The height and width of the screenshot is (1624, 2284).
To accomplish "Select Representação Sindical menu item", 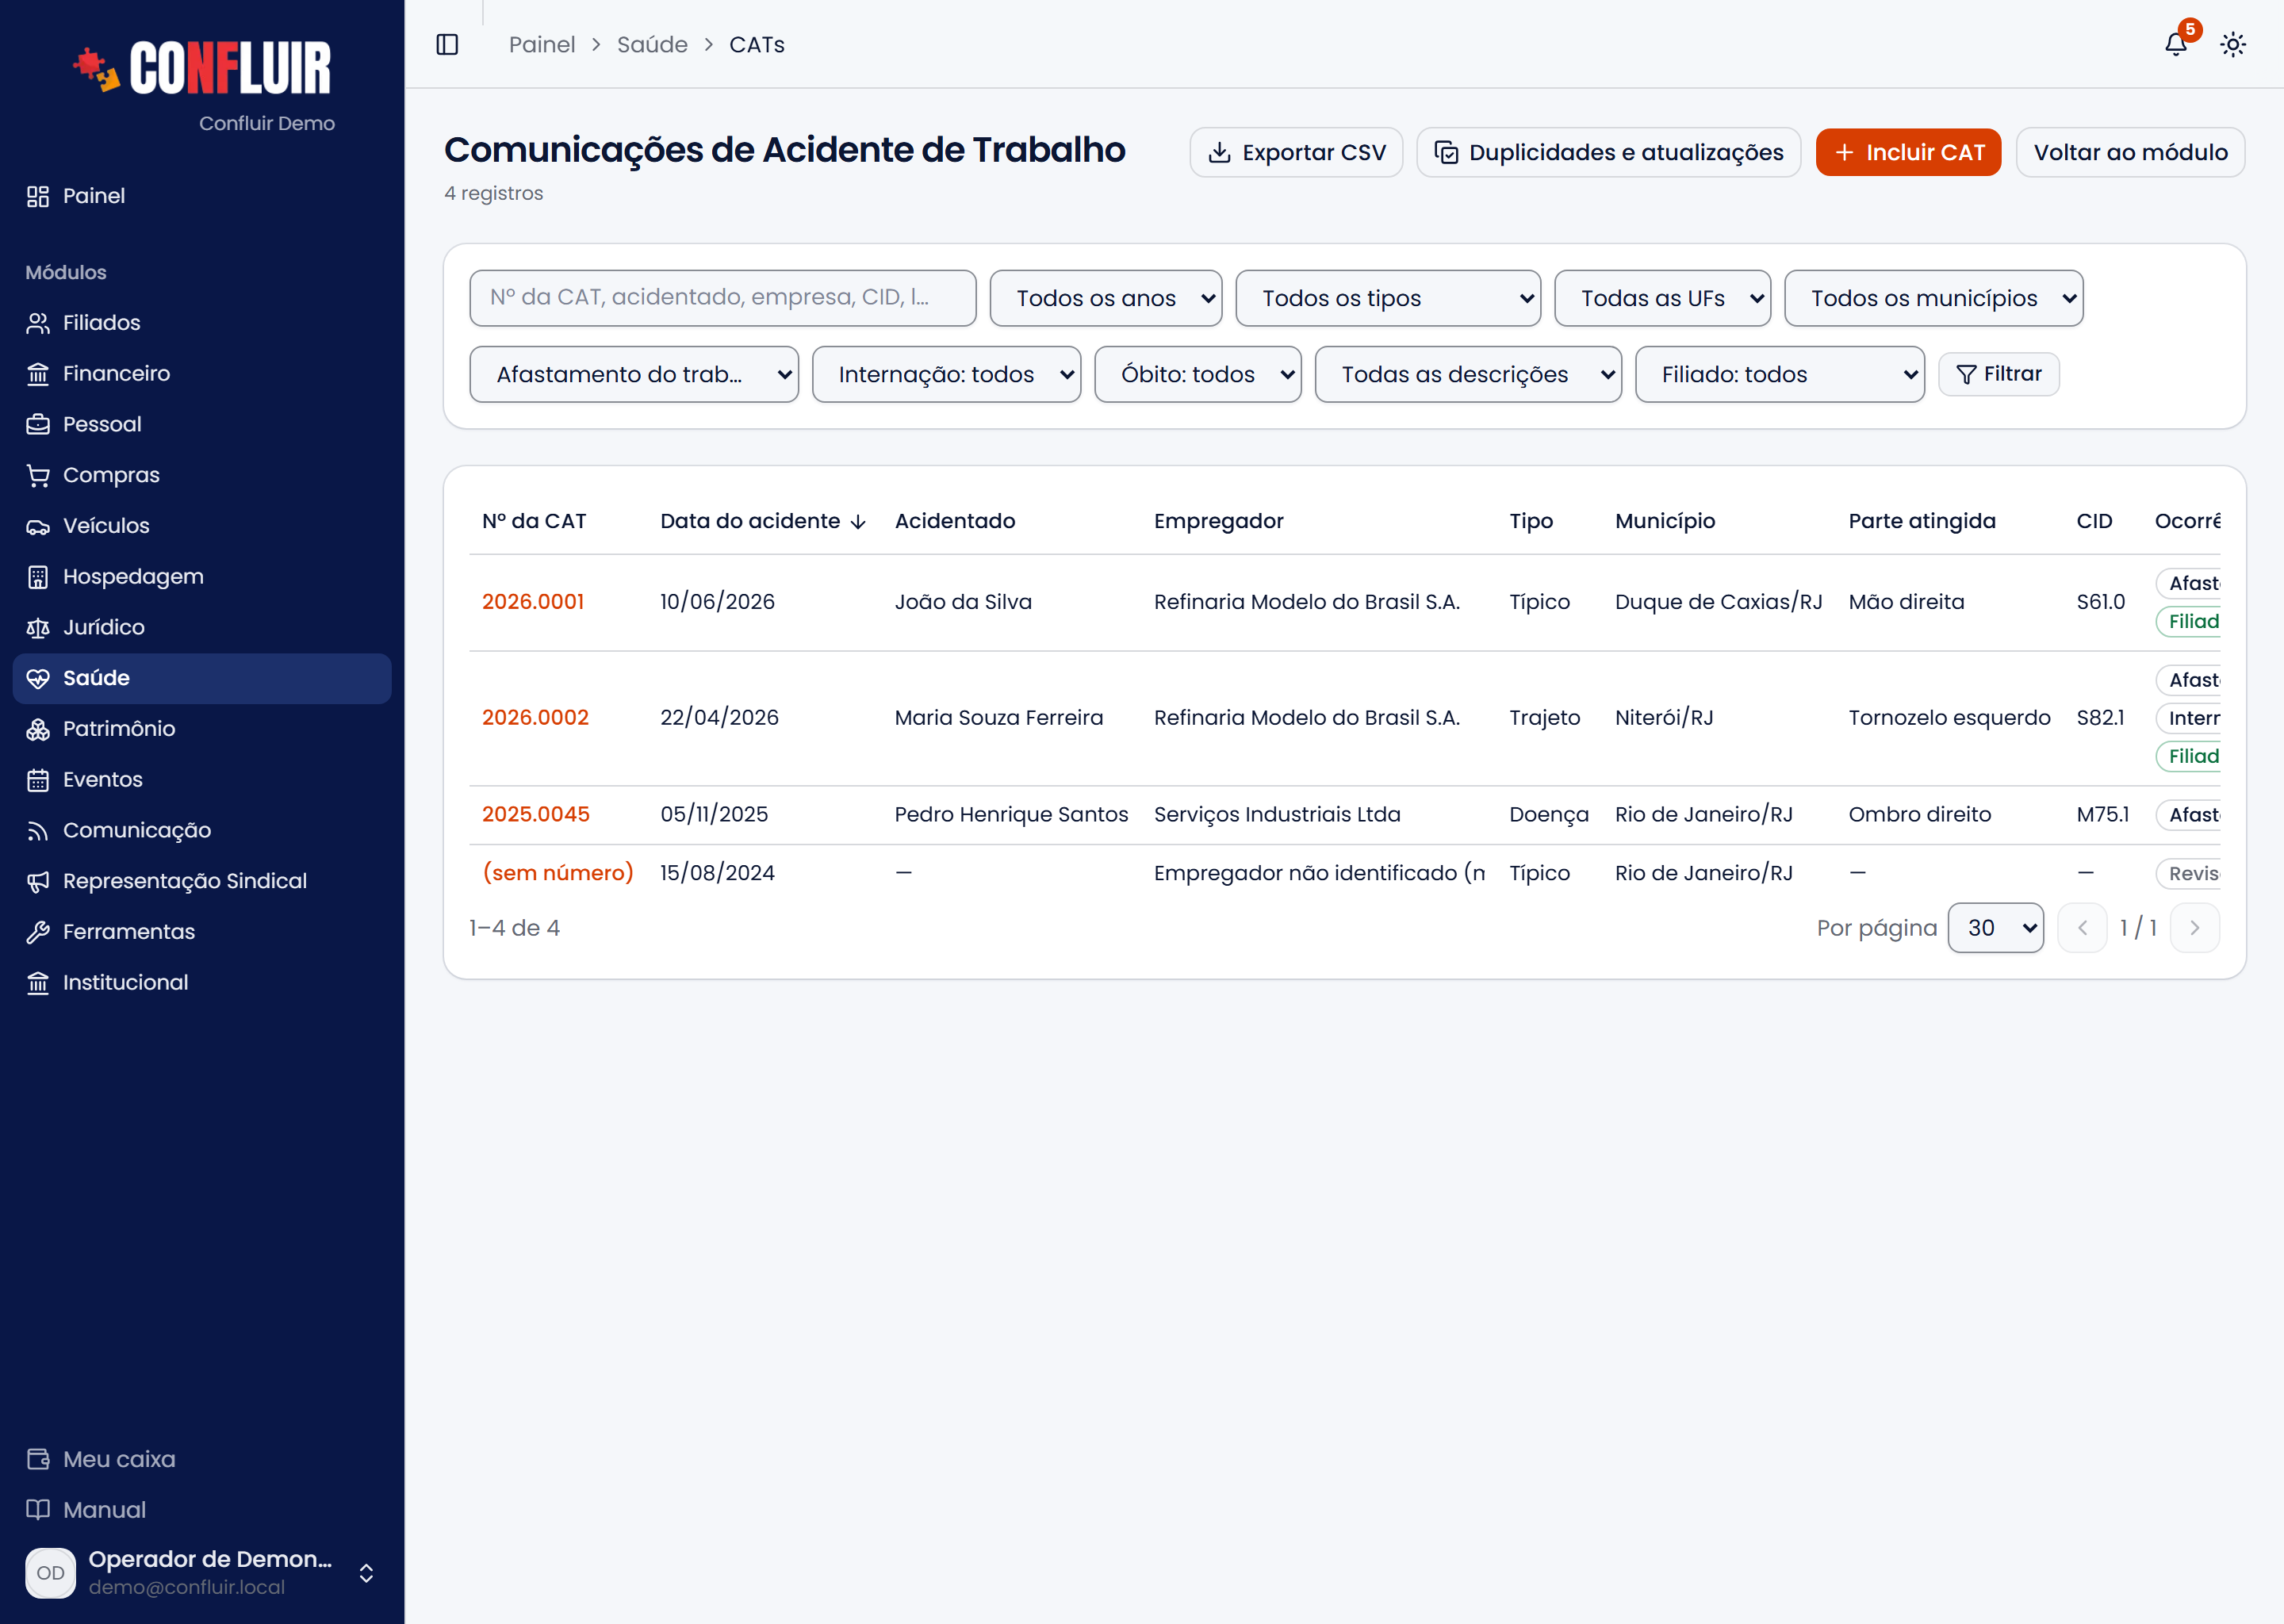I will coord(202,881).
